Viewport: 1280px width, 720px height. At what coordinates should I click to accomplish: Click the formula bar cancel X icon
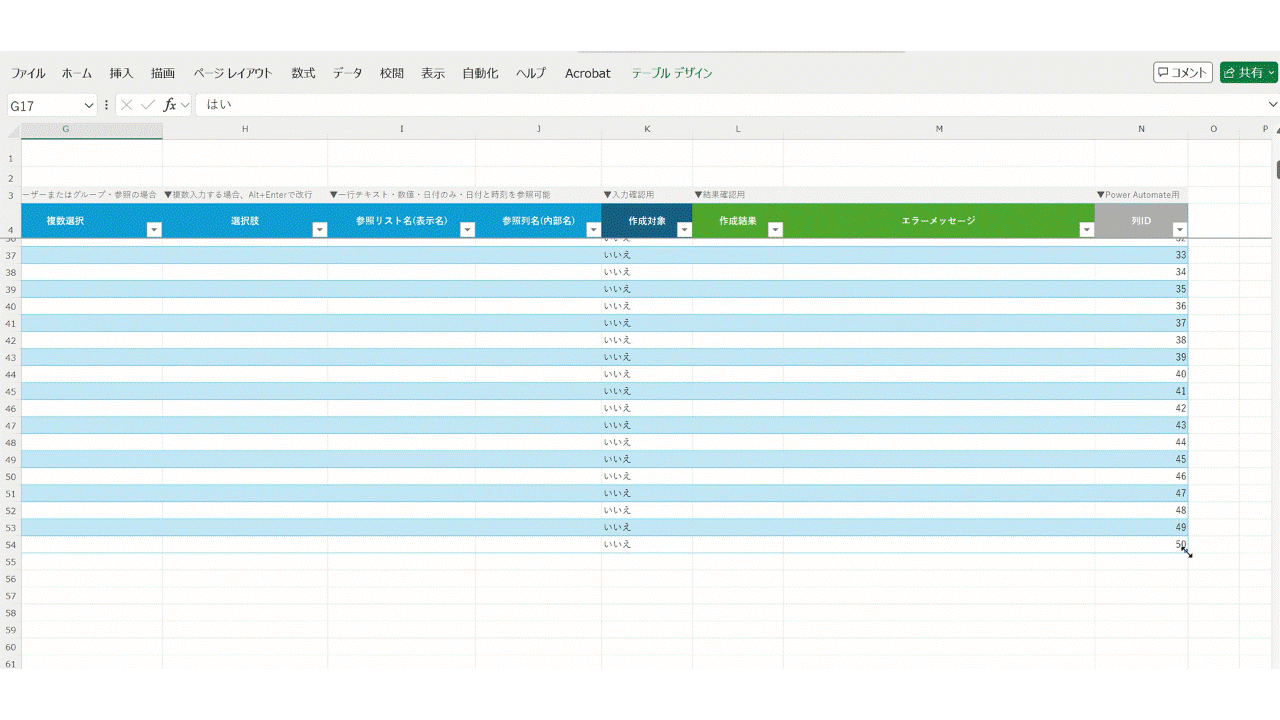(127, 105)
